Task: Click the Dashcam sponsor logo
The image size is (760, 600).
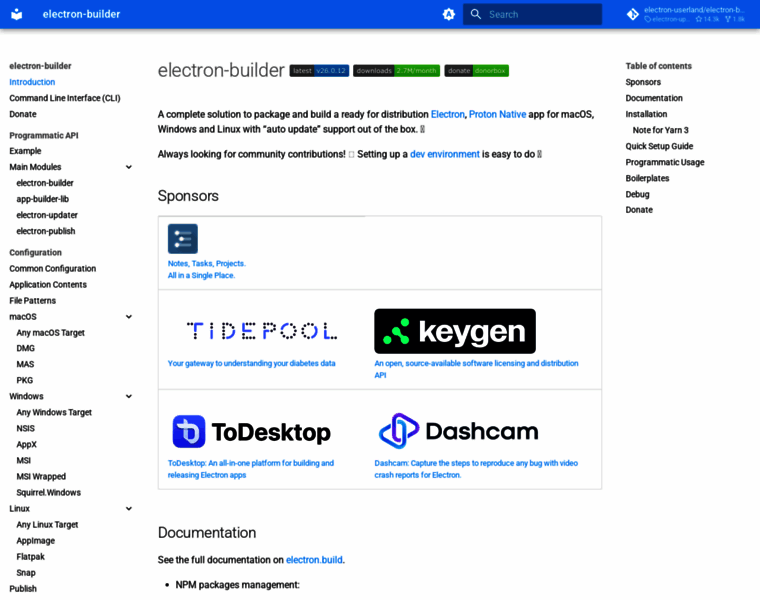Action: click(x=458, y=430)
